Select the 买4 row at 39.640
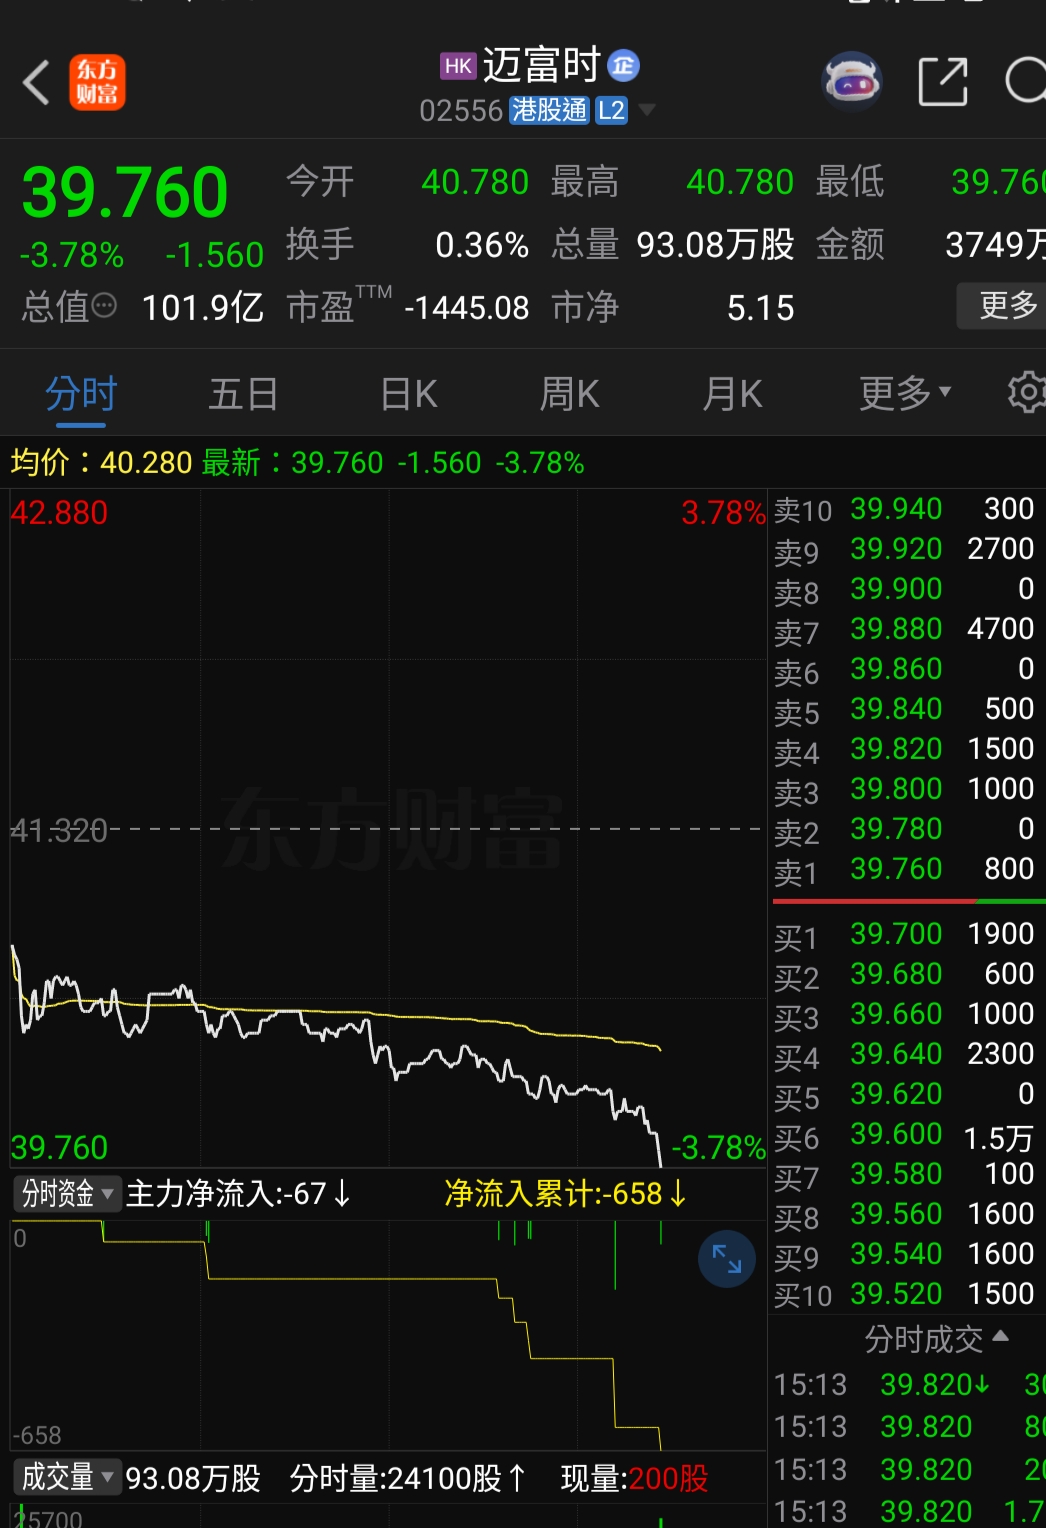The width and height of the screenshot is (1046, 1528). point(907,1054)
